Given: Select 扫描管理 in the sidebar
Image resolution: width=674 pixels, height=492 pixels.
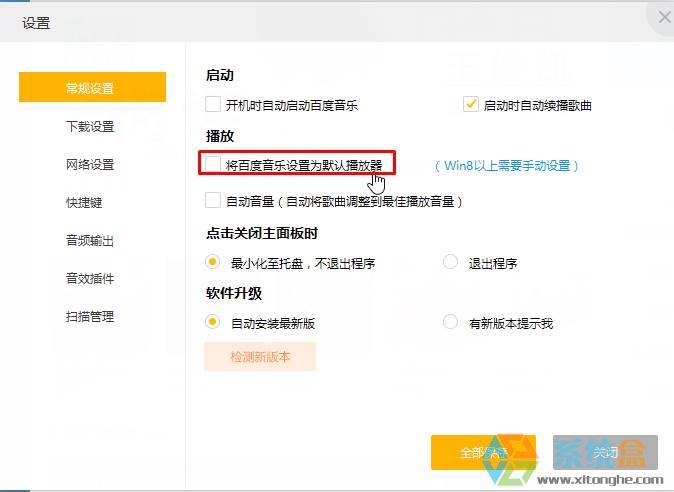Looking at the screenshot, I should click(x=90, y=317).
